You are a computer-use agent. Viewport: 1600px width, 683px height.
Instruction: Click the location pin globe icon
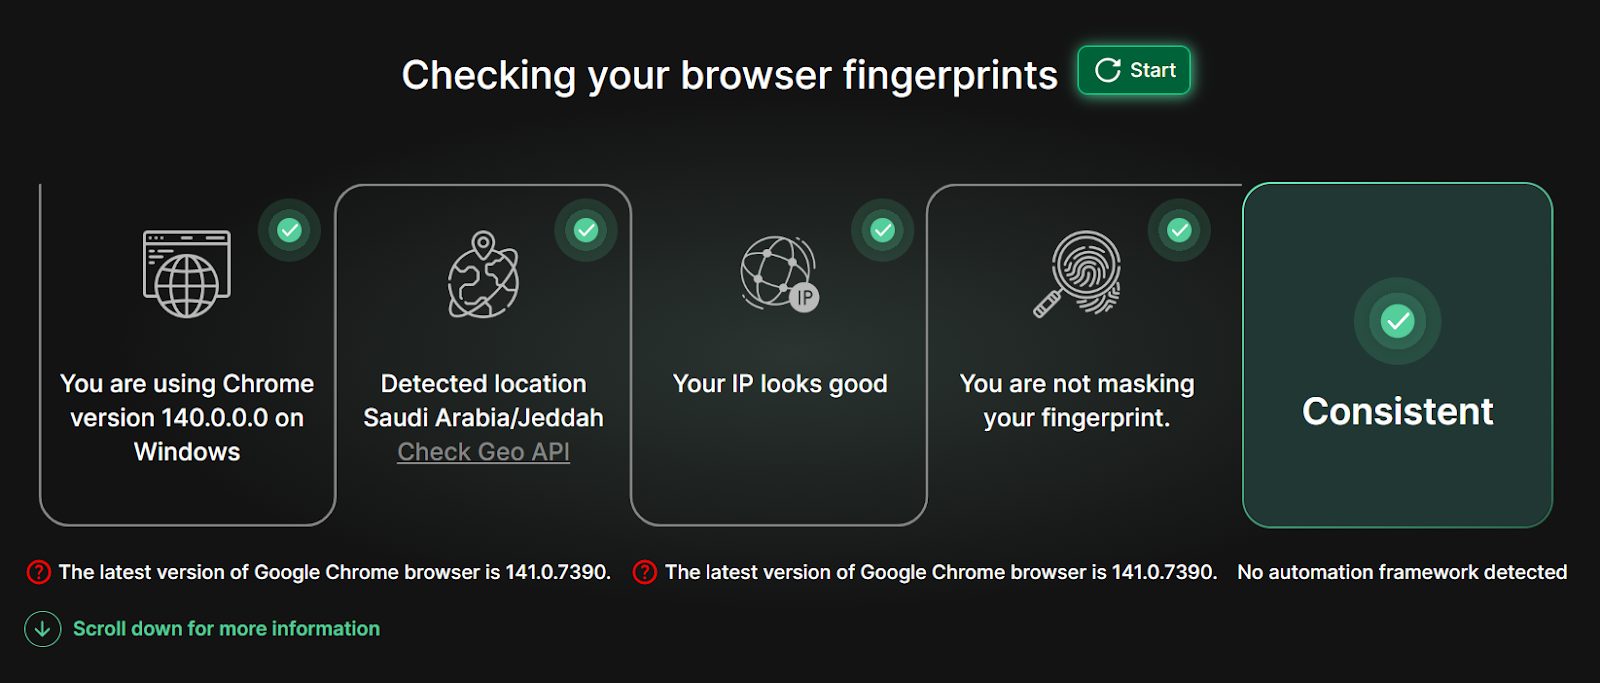pos(483,275)
